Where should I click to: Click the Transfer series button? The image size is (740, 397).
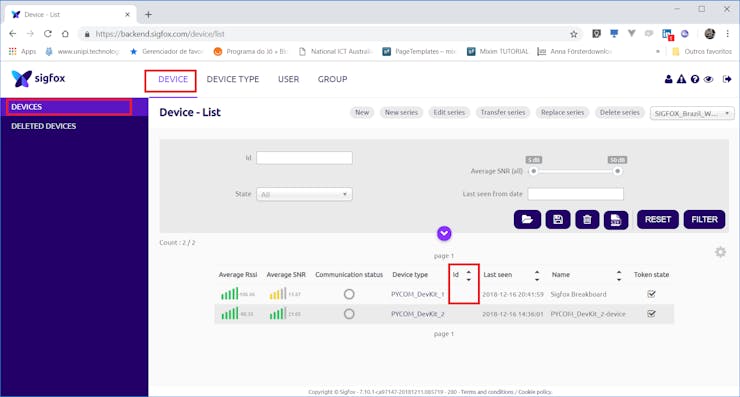503,112
